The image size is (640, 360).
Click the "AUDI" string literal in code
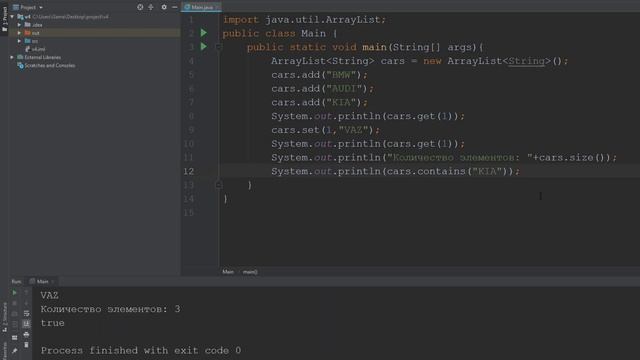click(344, 89)
